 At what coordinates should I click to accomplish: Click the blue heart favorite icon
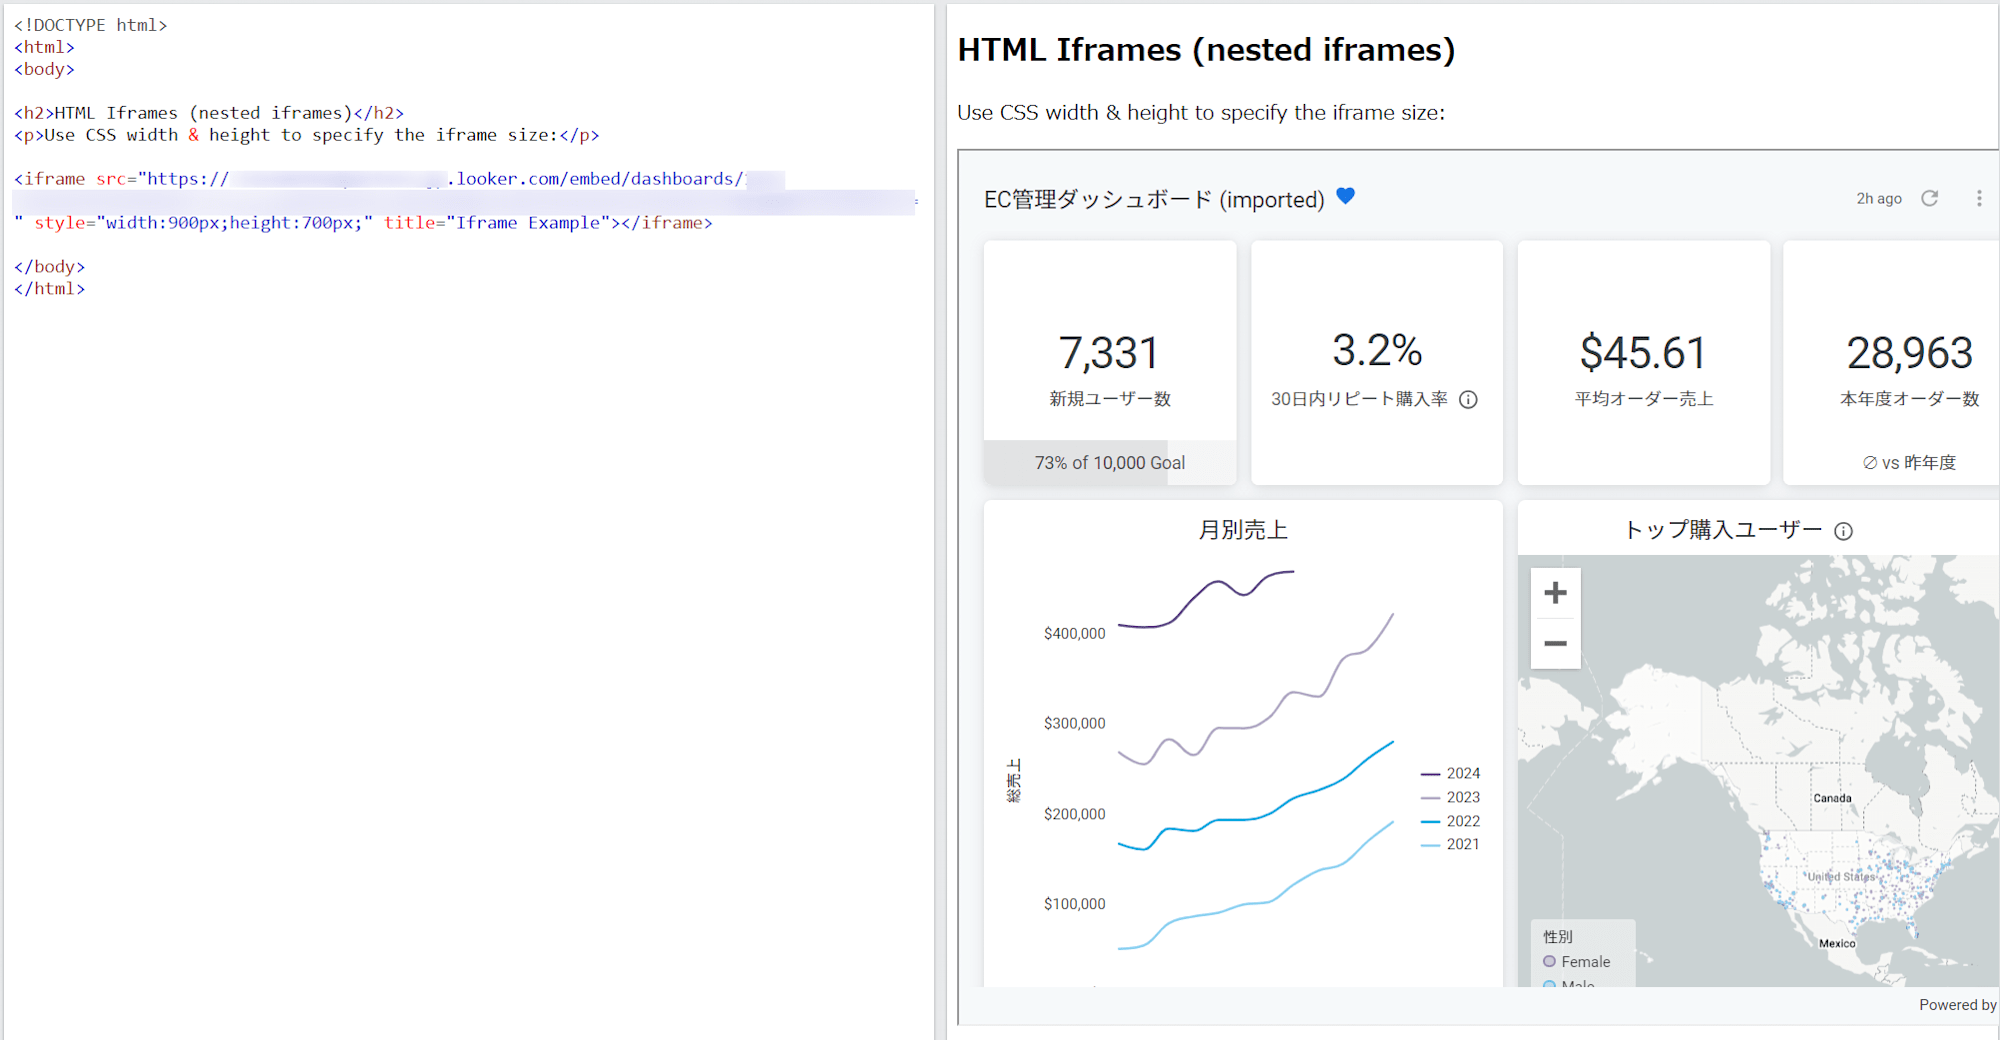[1346, 196]
